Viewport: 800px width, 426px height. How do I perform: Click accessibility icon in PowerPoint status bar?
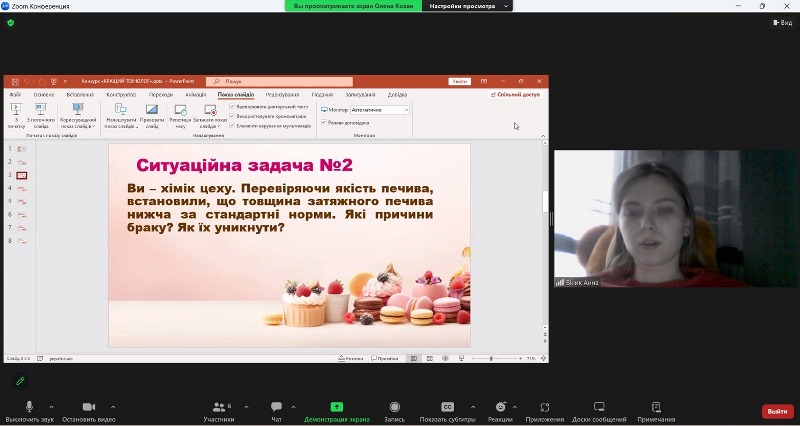click(40, 359)
